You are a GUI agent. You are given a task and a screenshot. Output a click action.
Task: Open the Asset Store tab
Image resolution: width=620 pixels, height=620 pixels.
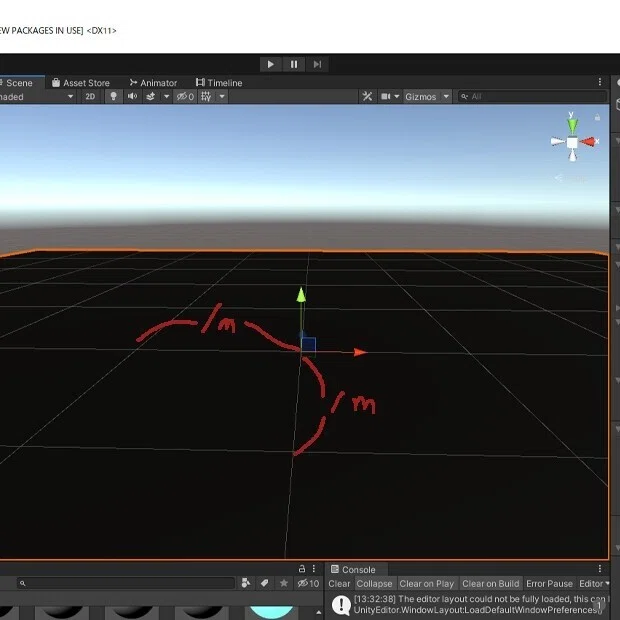[x=81, y=83]
